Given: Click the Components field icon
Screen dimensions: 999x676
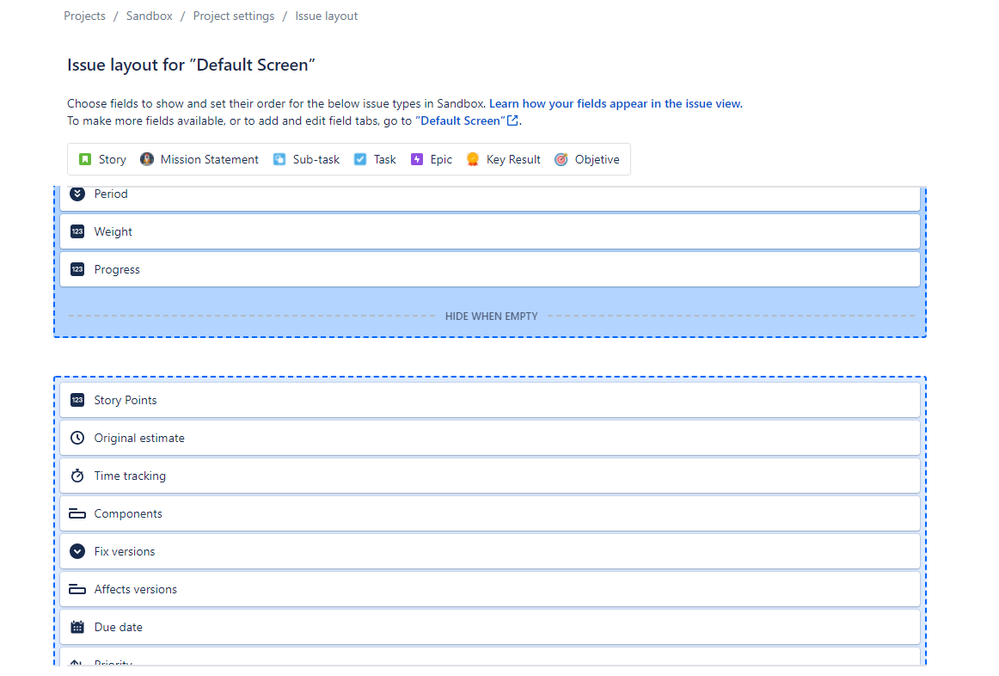Looking at the screenshot, I should [x=77, y=514].
